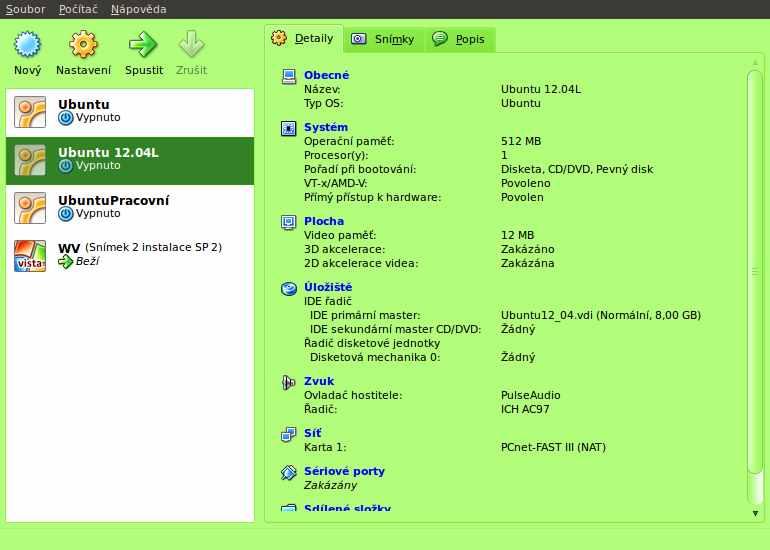770x550 pixels.
Task: Click the Sdílené složky folder icon
Action: [289, 508]
